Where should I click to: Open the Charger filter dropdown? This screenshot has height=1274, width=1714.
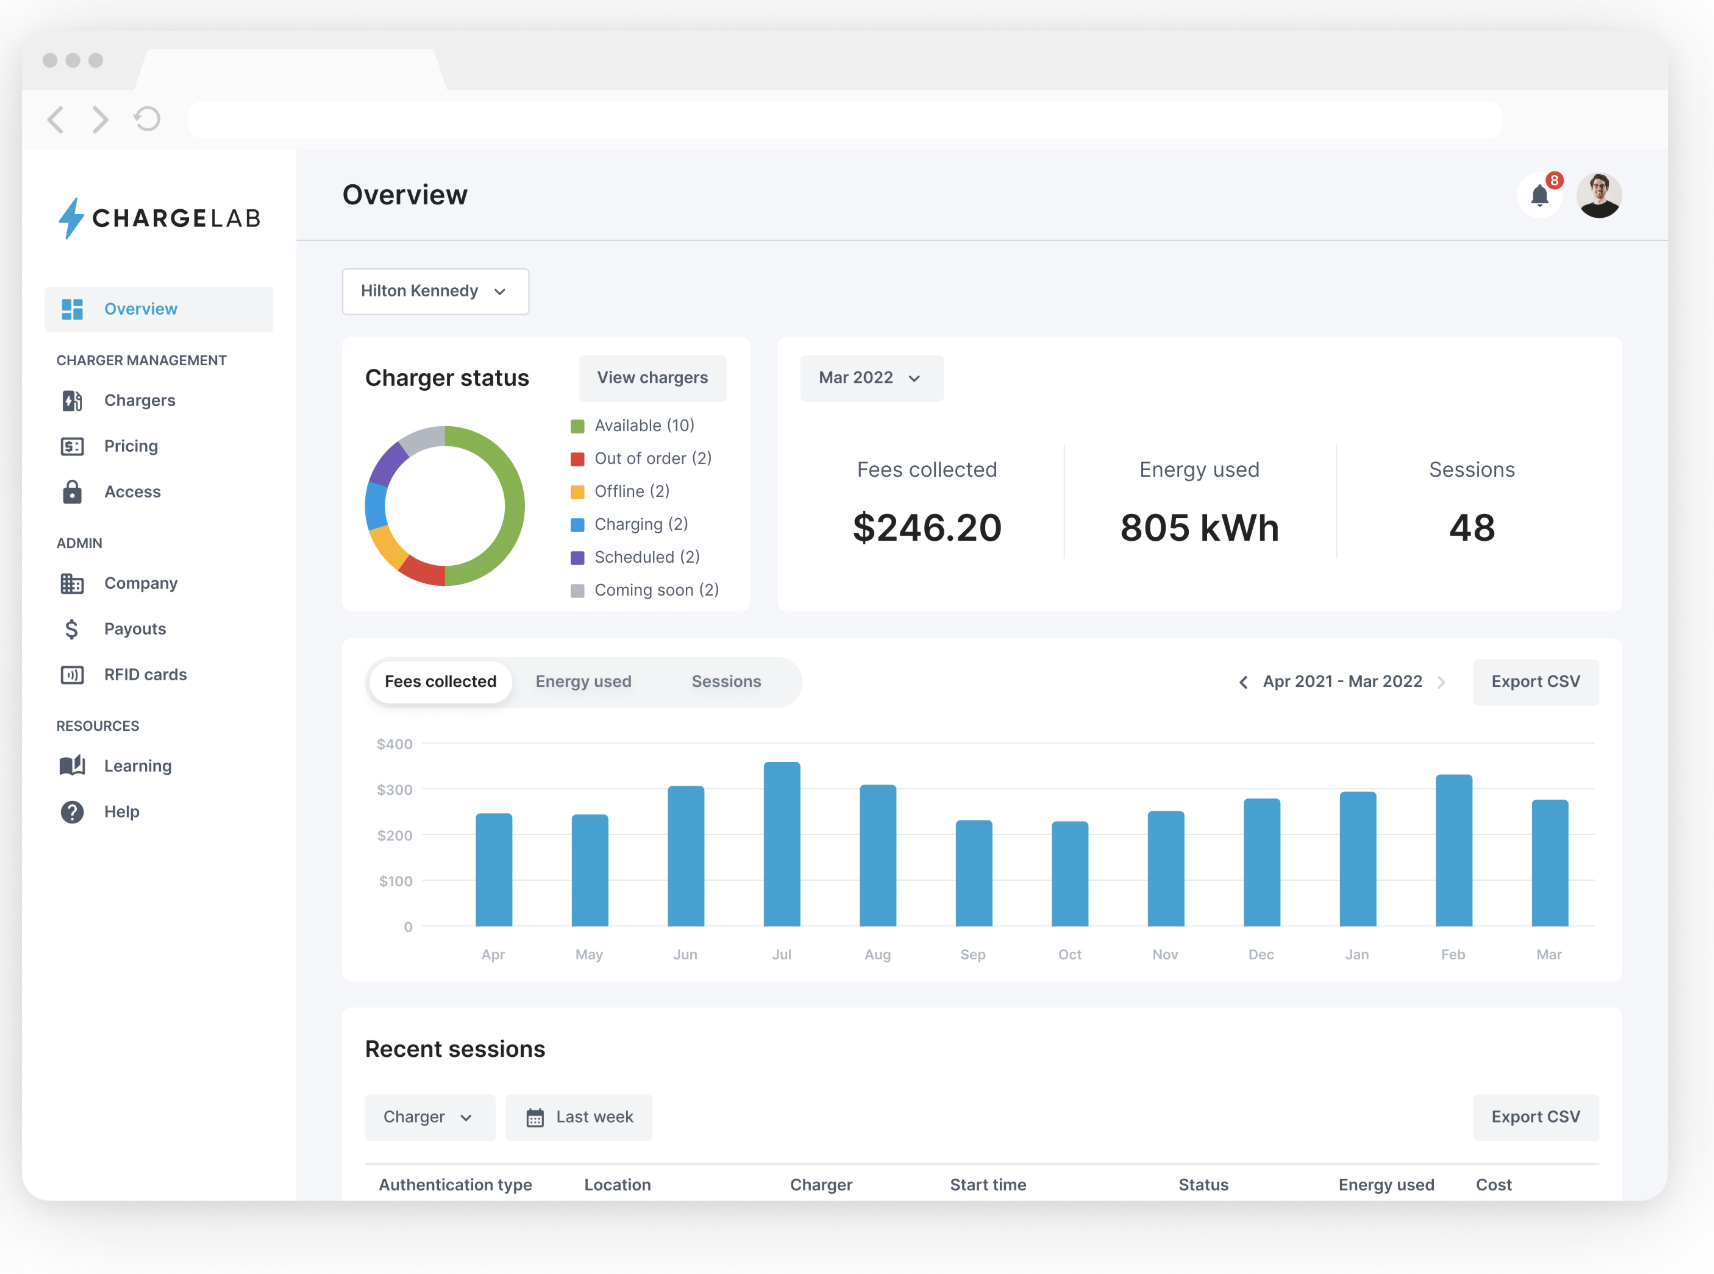pos(430,1117)
